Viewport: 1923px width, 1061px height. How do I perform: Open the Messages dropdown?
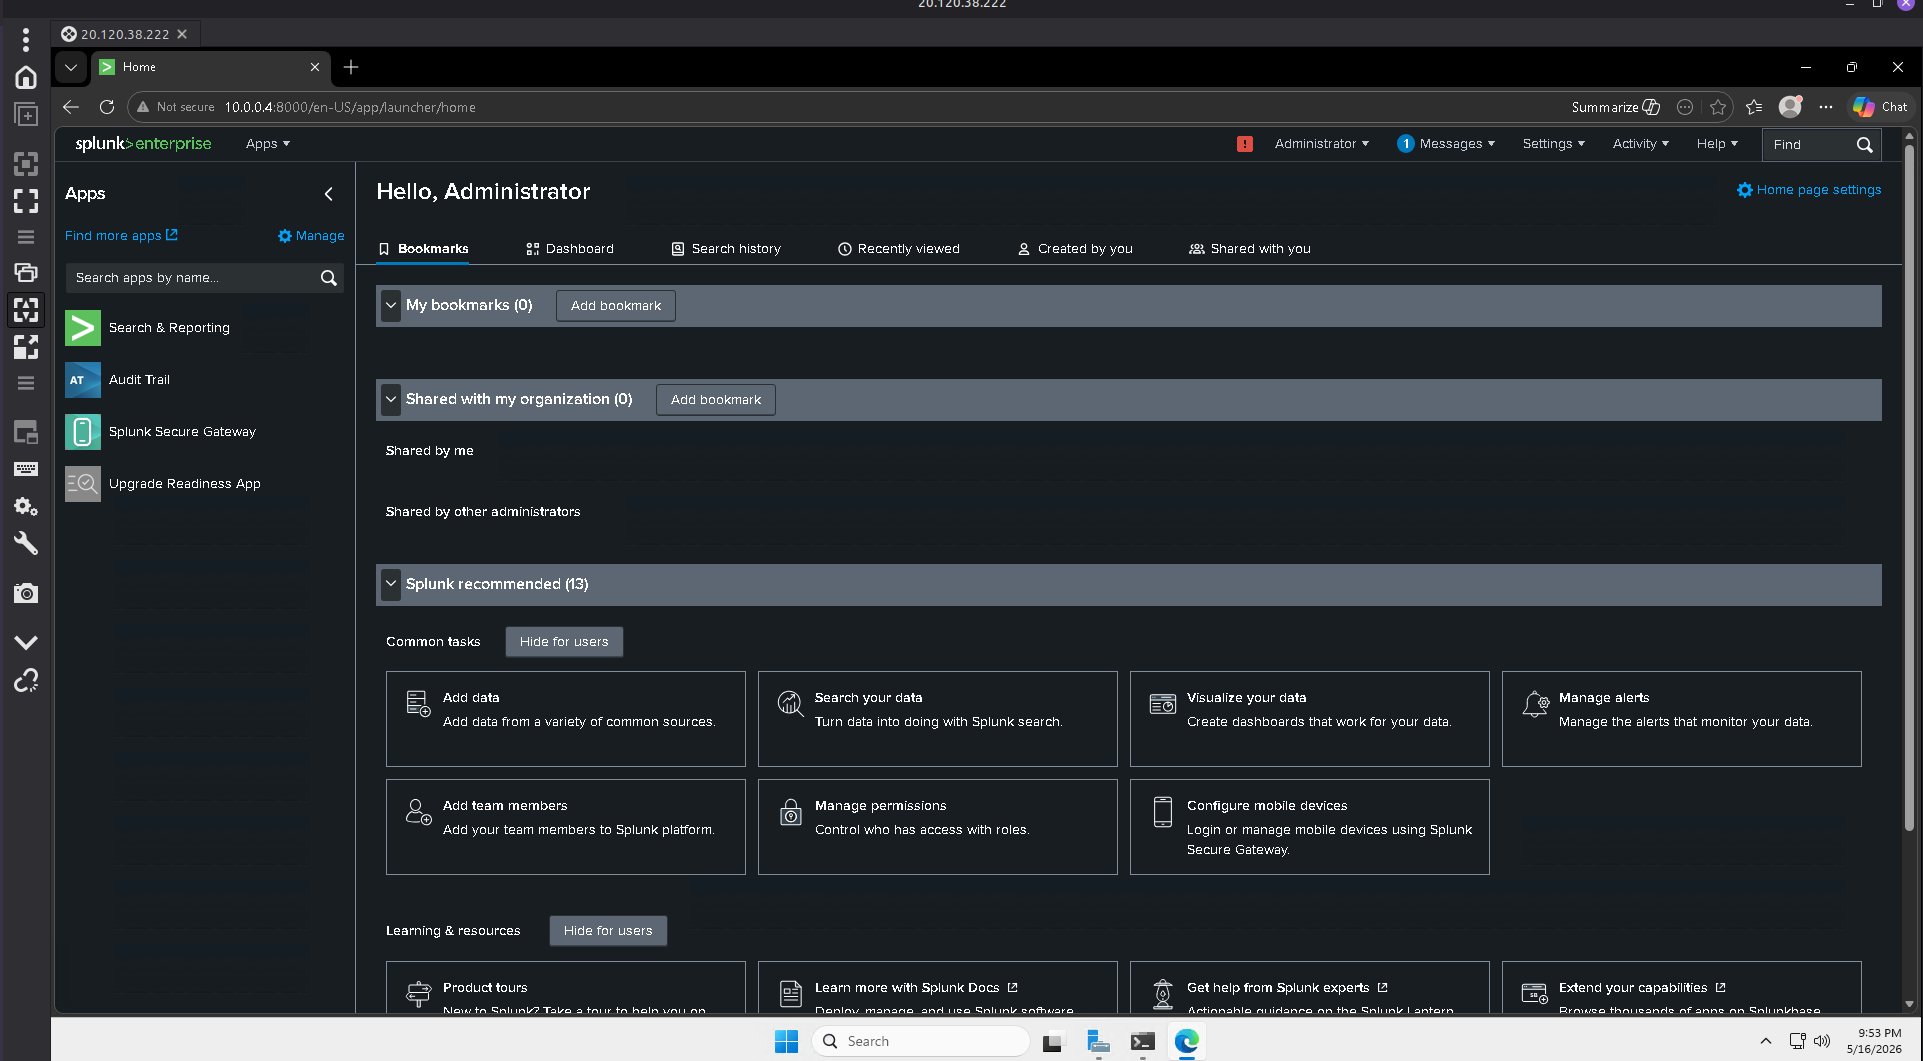point(1446,144)
